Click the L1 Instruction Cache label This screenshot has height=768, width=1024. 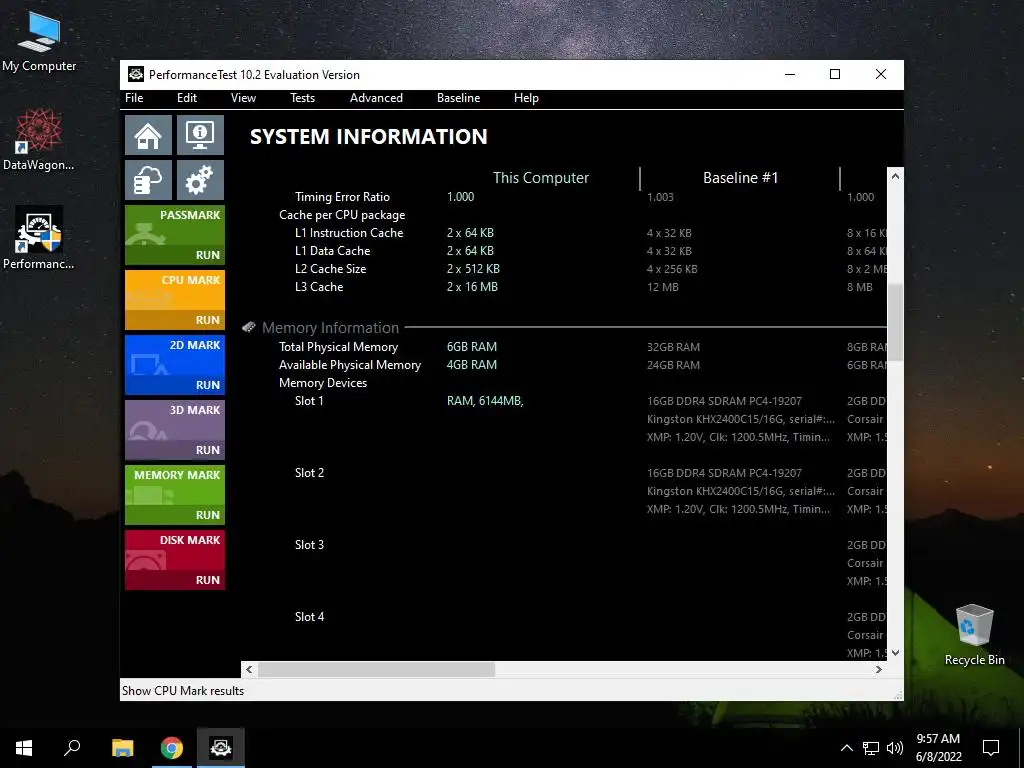click(349, 233)
